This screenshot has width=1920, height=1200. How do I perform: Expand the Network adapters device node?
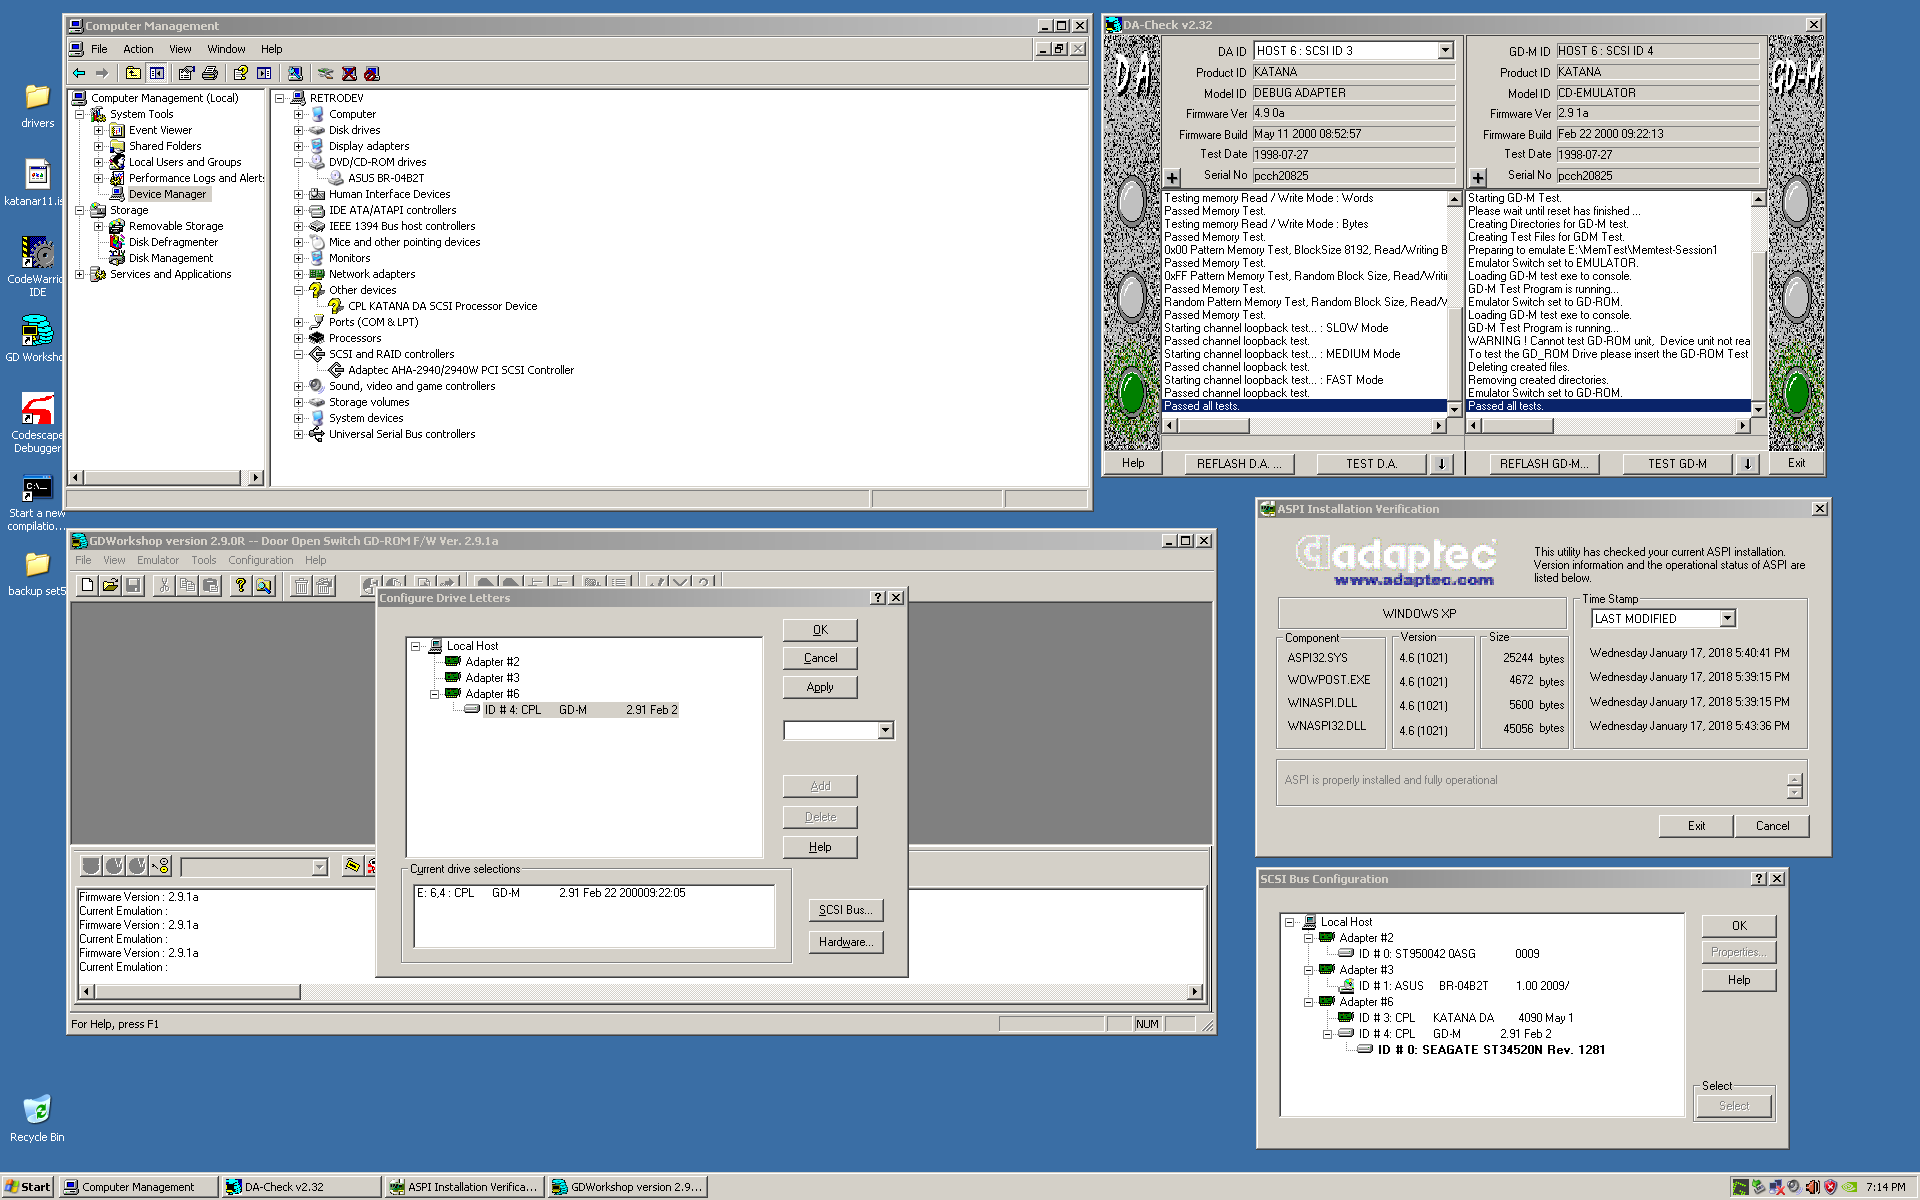point(298,274)
